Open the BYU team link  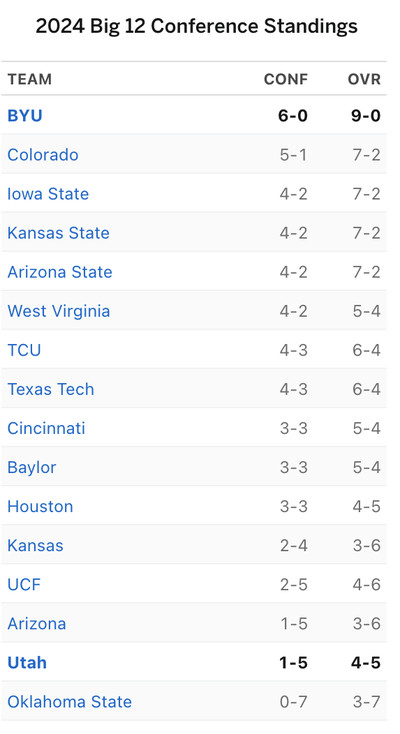click(25, 116)
